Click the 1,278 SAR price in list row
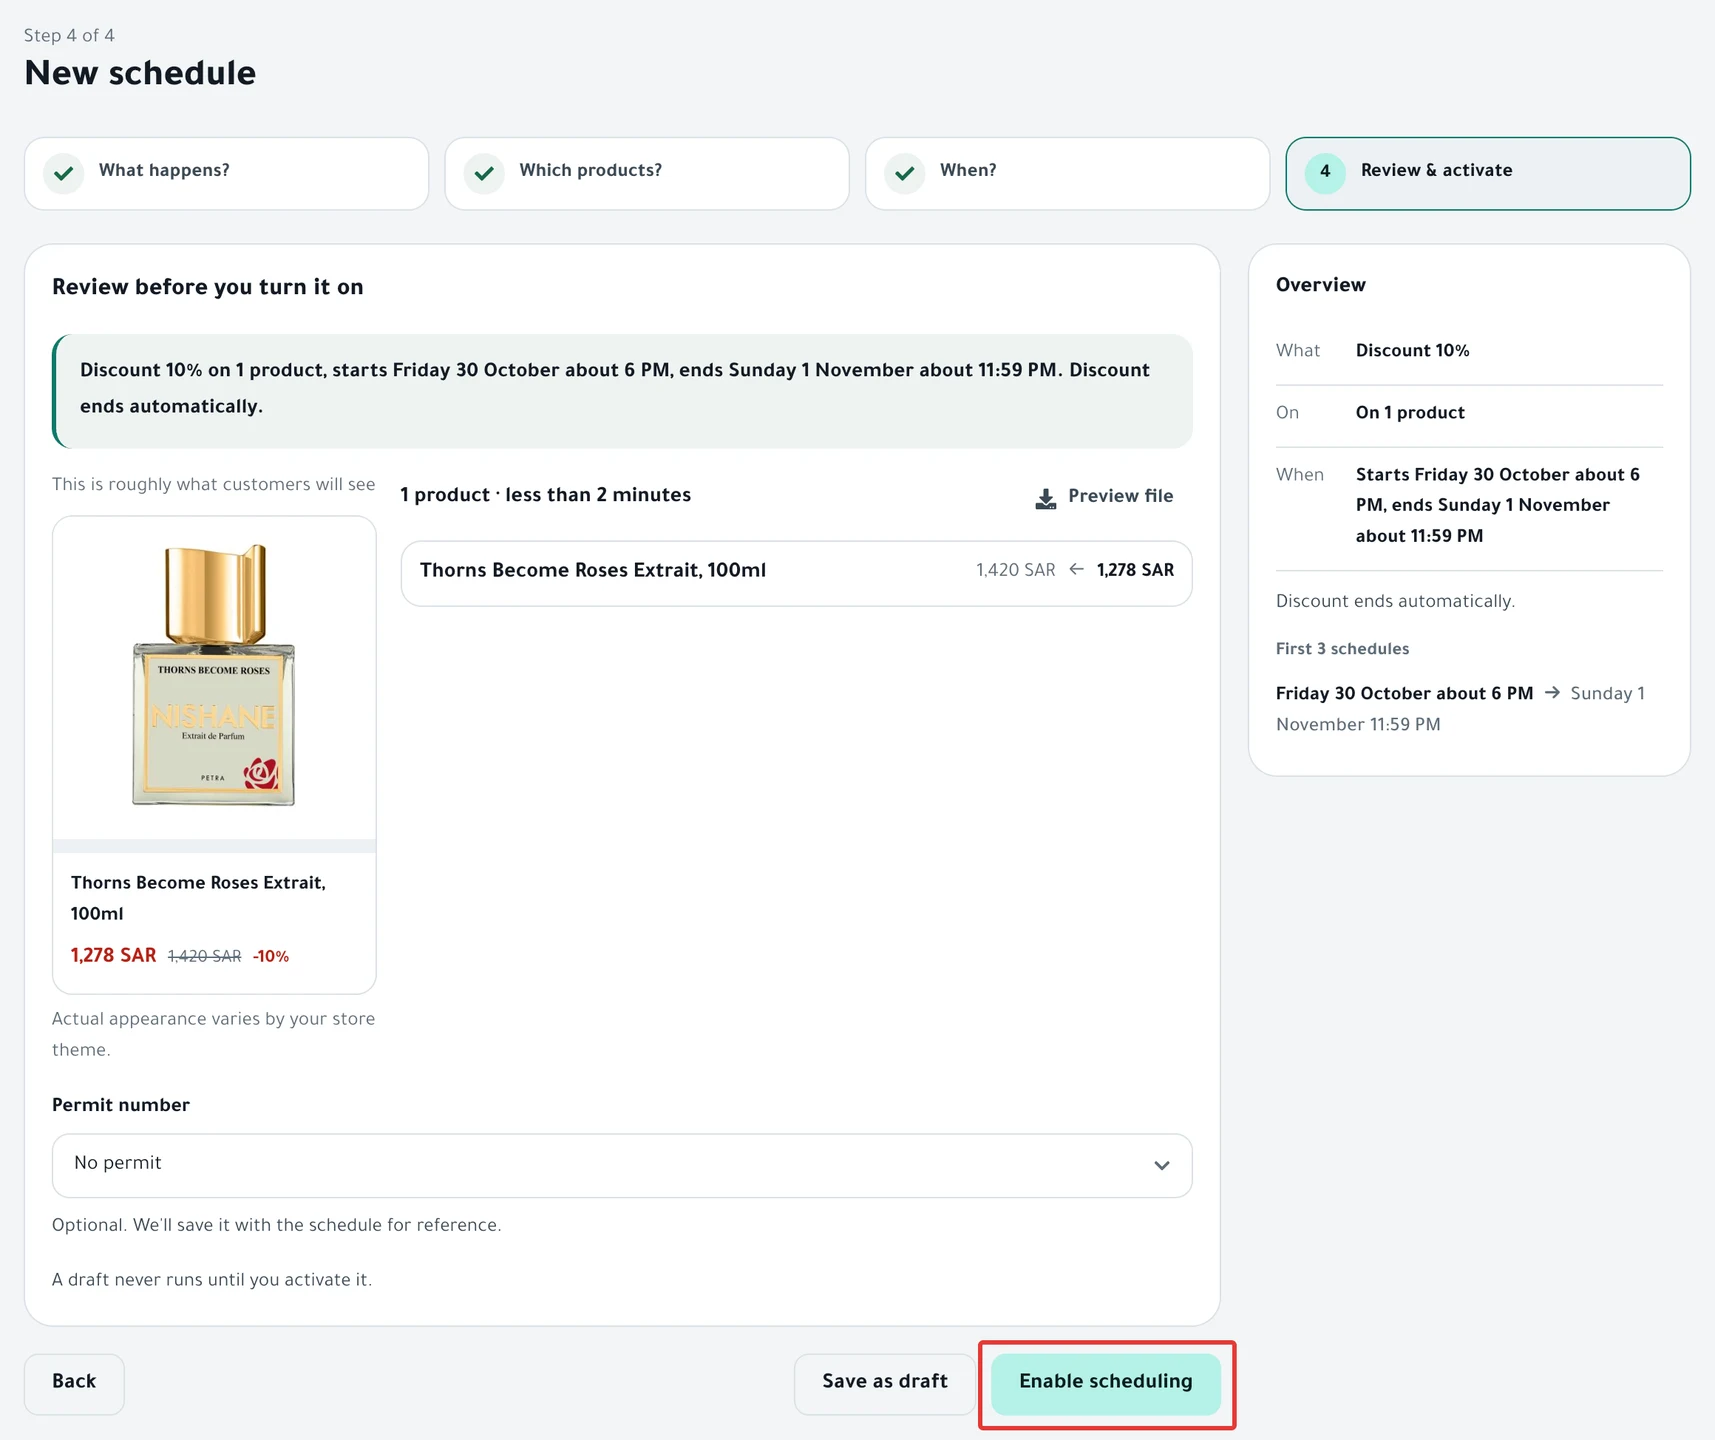This screenshot has width=1715, height=1440. pos(1135,570)
